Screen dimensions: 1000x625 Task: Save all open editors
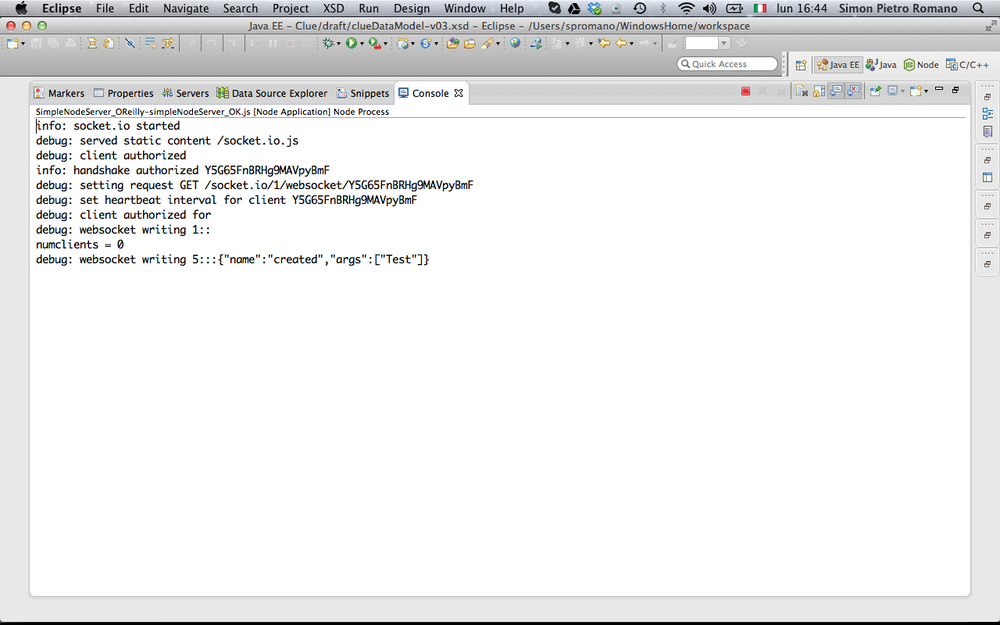point(54,44)
